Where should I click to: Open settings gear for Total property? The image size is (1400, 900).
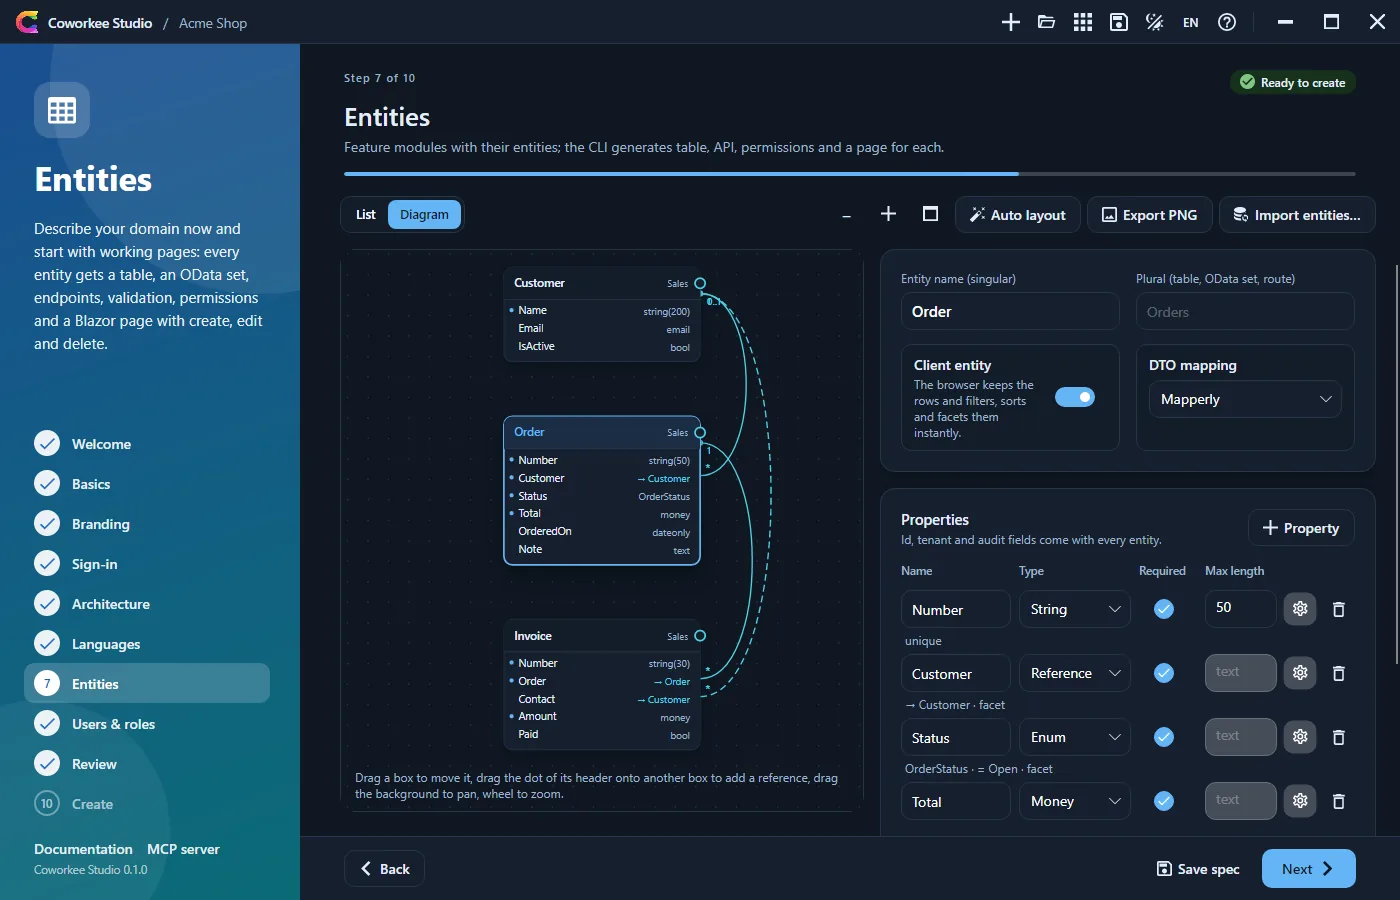(x=1300, y=801)
